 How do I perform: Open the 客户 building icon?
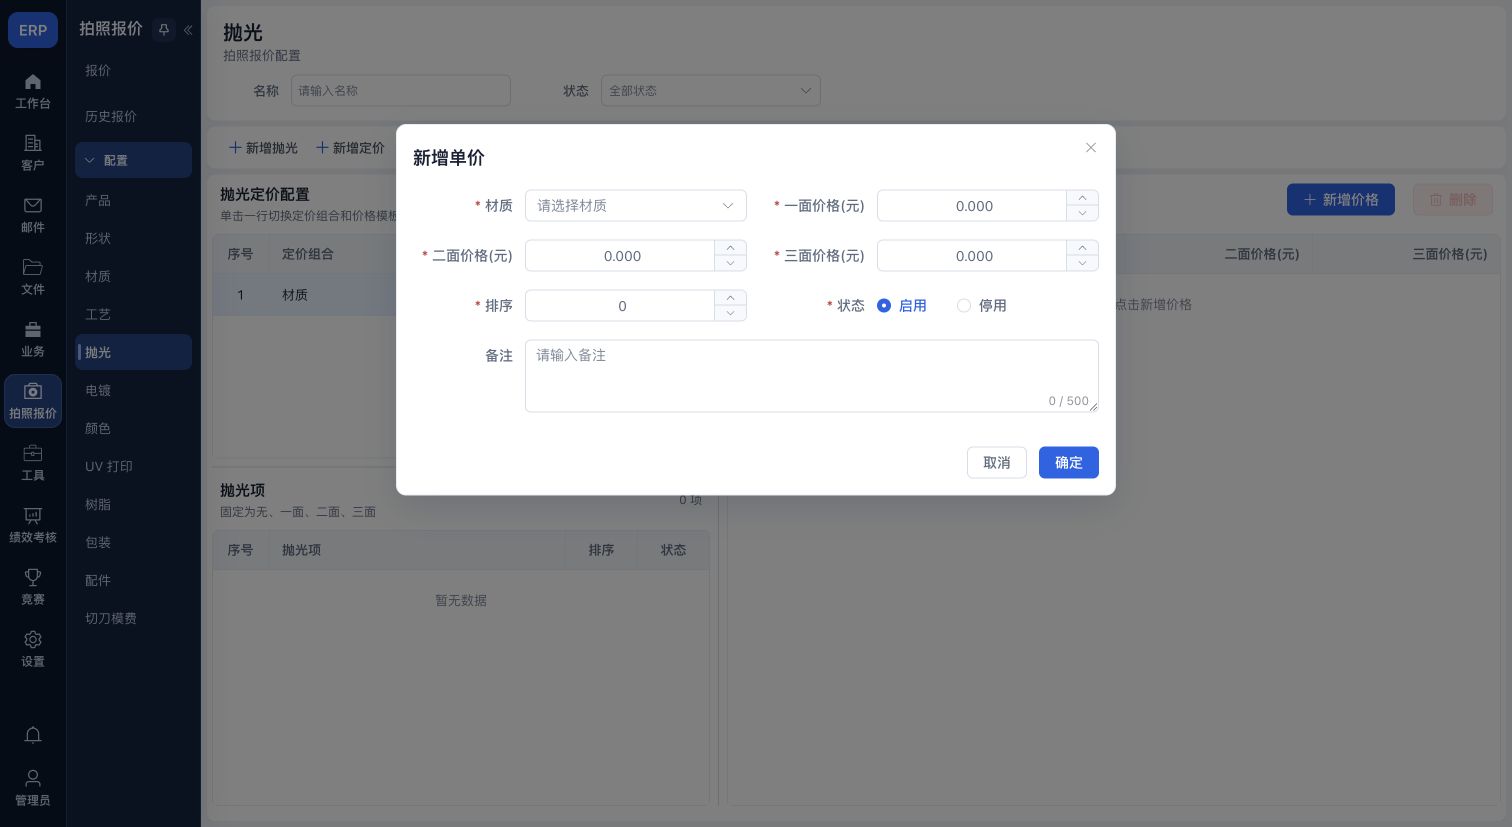[x=33, y=144]
